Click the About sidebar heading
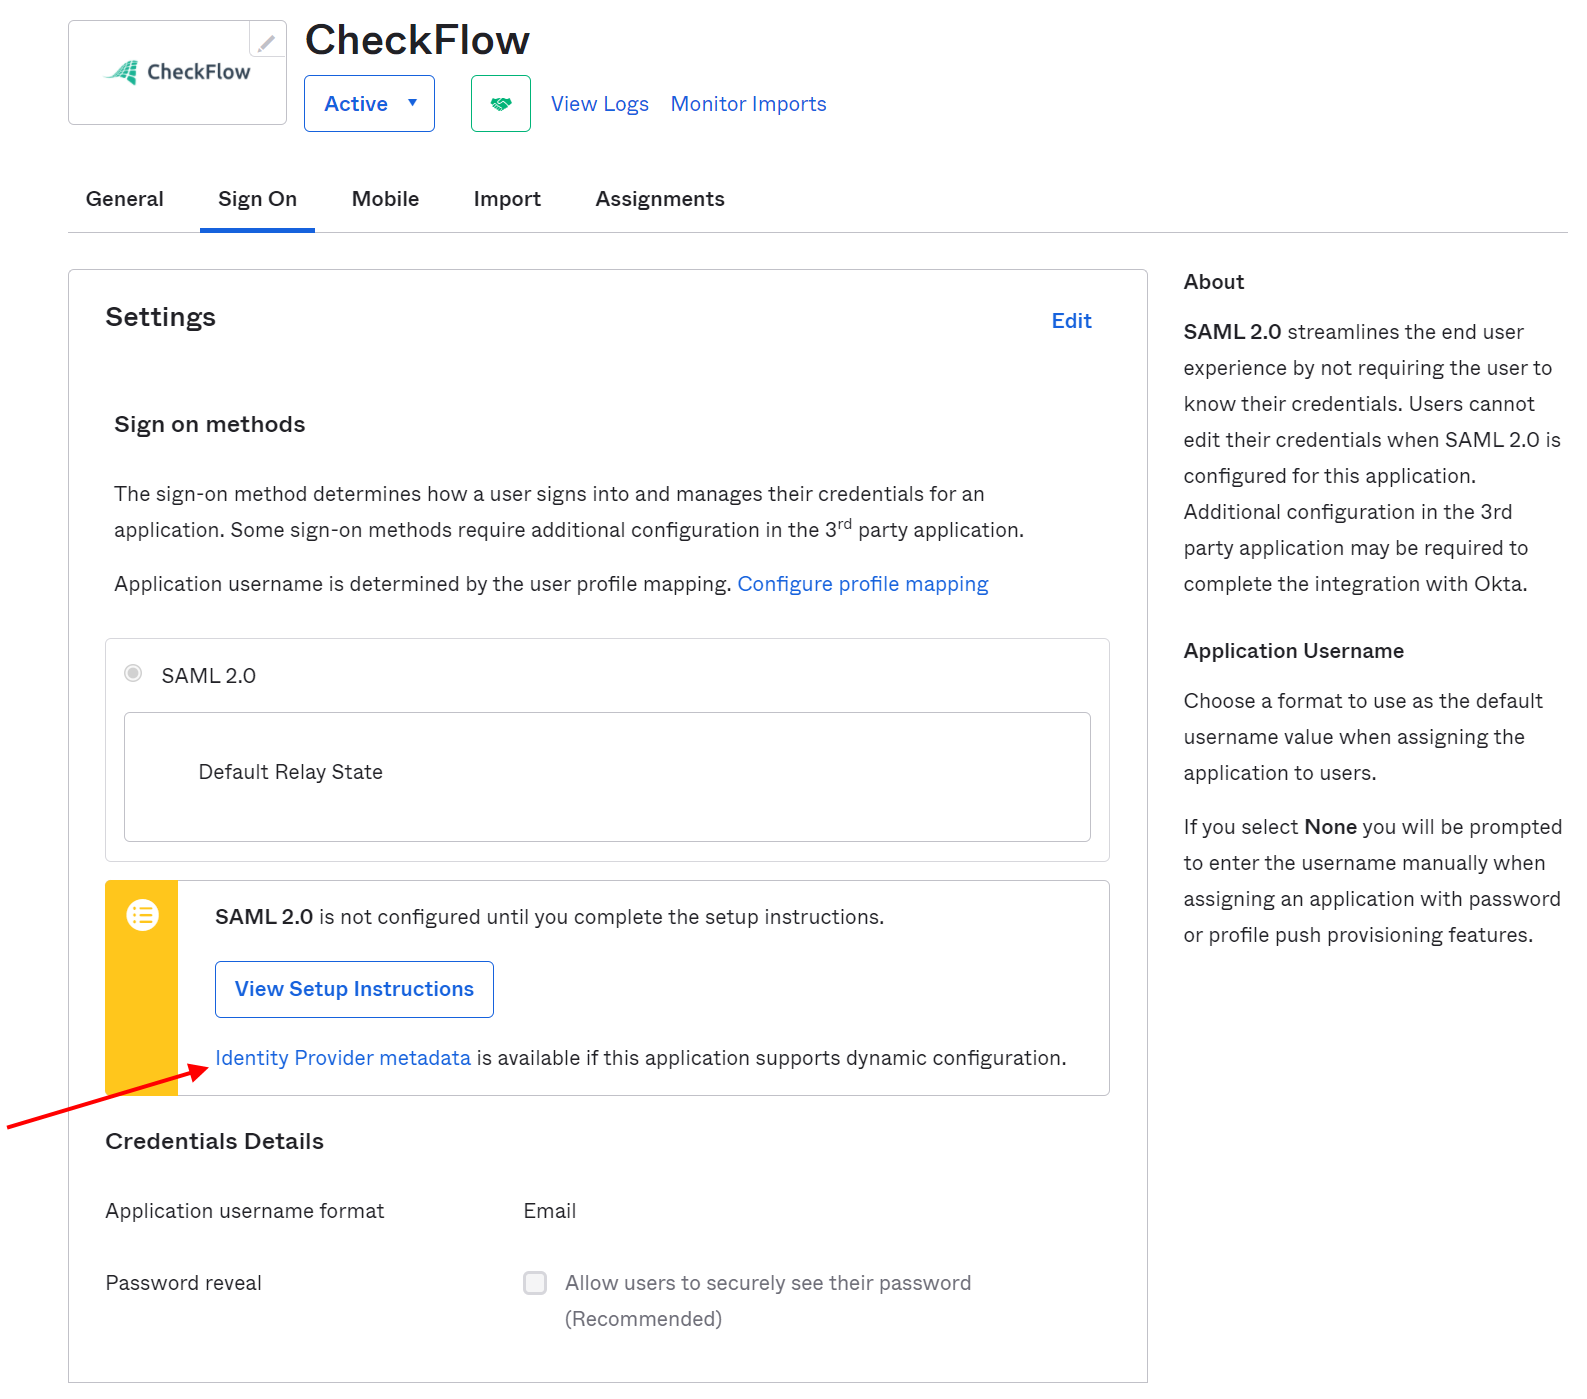The height and width of the screenshot is (1399, 1587). point(1214,282)
